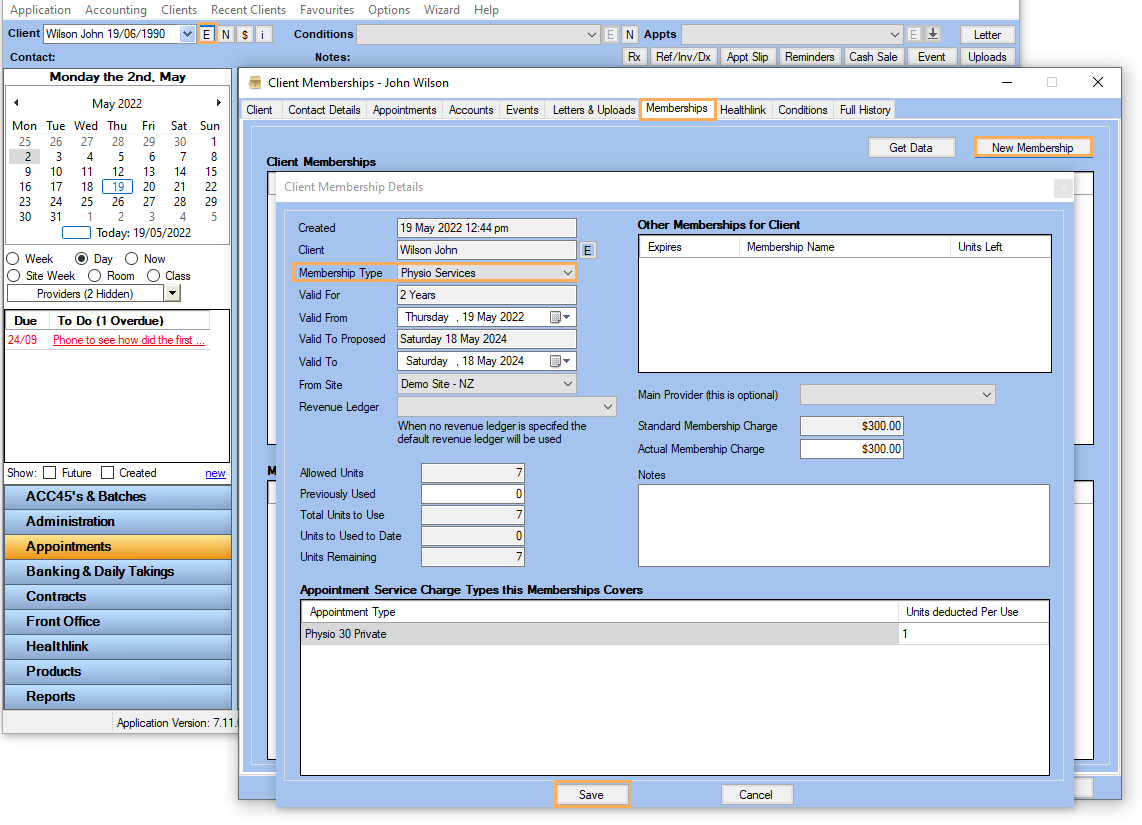This screenshot has width=1142, height=825.
Task: Click the client info 'i' icon
Action: pos(263,35)
